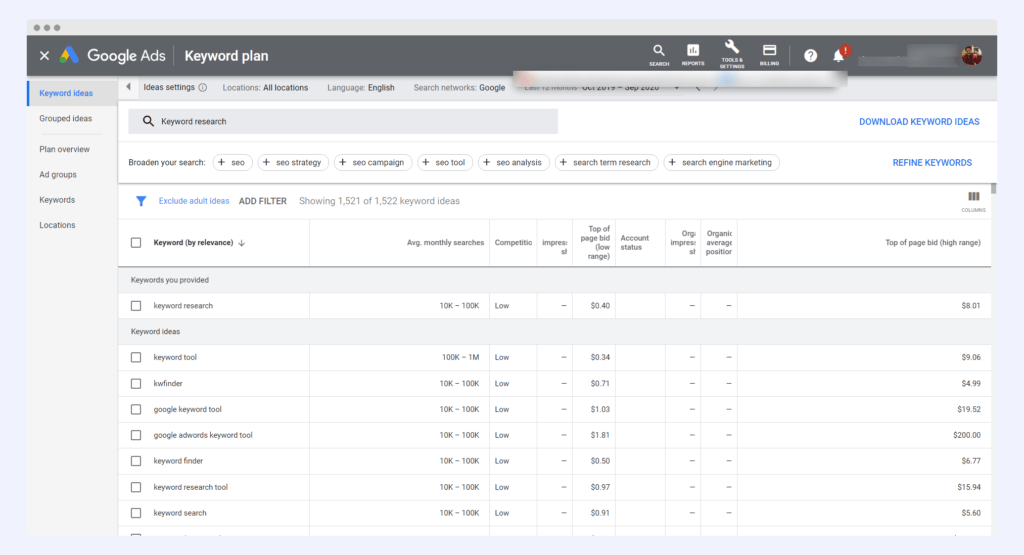The width and height of the screenshot is (1024, 555).
Task: Toggle the select-all keywords checkbox
Action: [136, 243]
